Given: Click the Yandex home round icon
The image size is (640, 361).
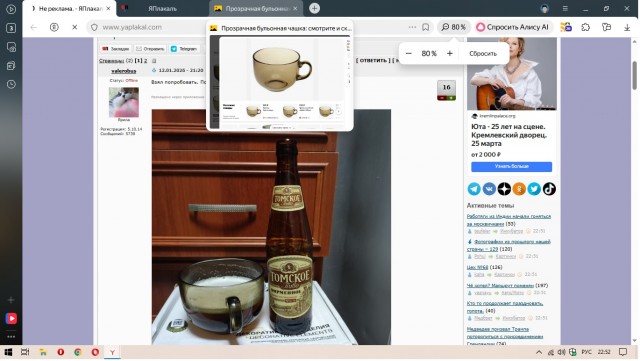Looking at the screenshot, I should 54,27.
